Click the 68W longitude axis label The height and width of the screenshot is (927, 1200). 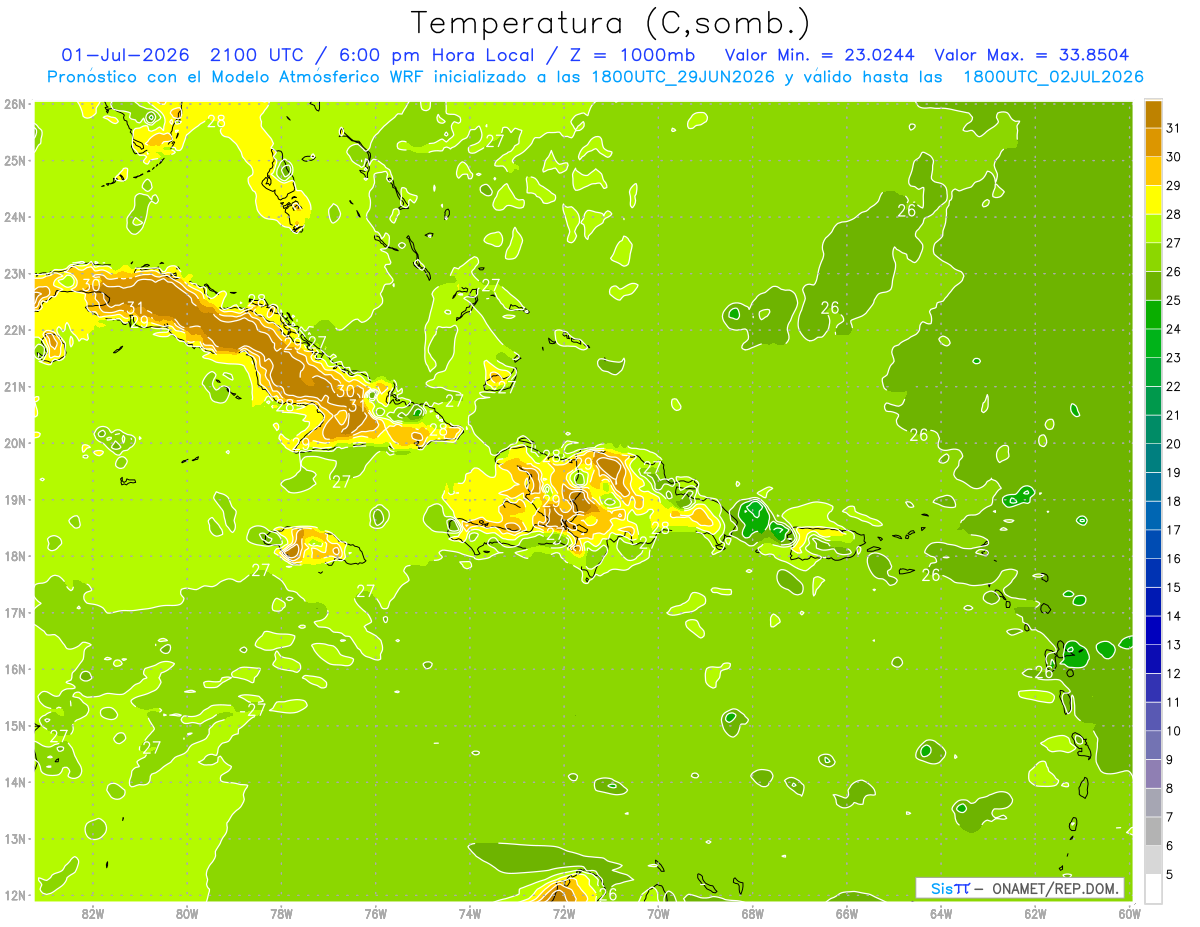752,913
